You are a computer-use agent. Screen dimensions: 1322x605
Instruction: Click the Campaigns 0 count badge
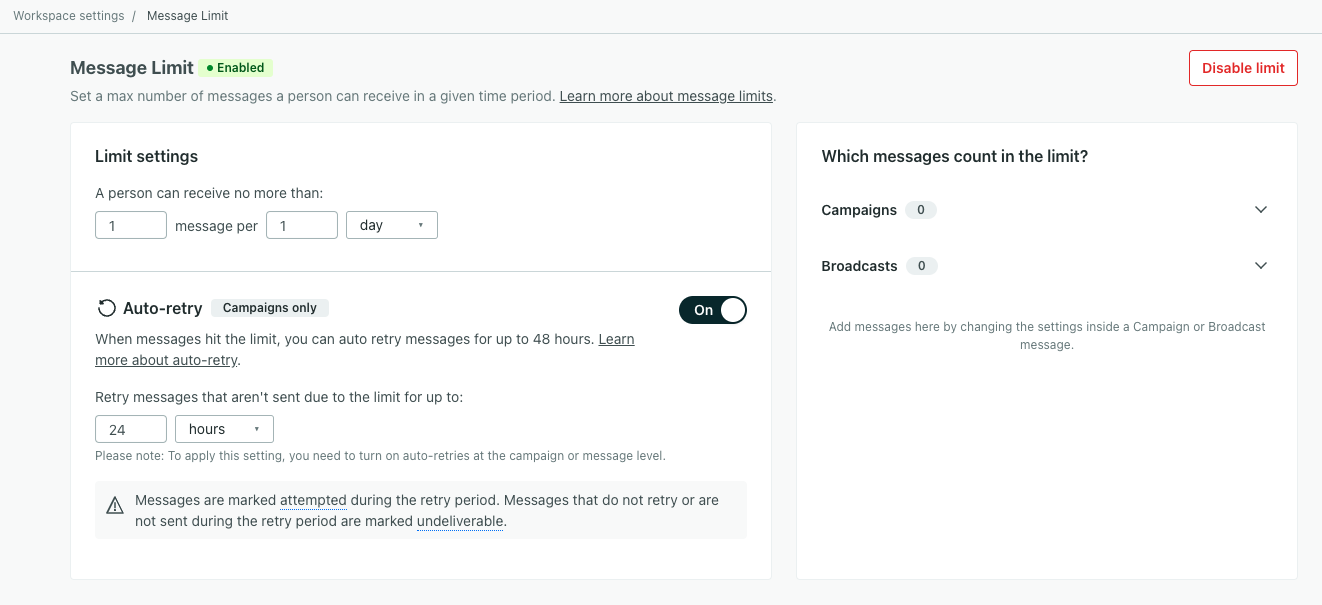[921, 210]
